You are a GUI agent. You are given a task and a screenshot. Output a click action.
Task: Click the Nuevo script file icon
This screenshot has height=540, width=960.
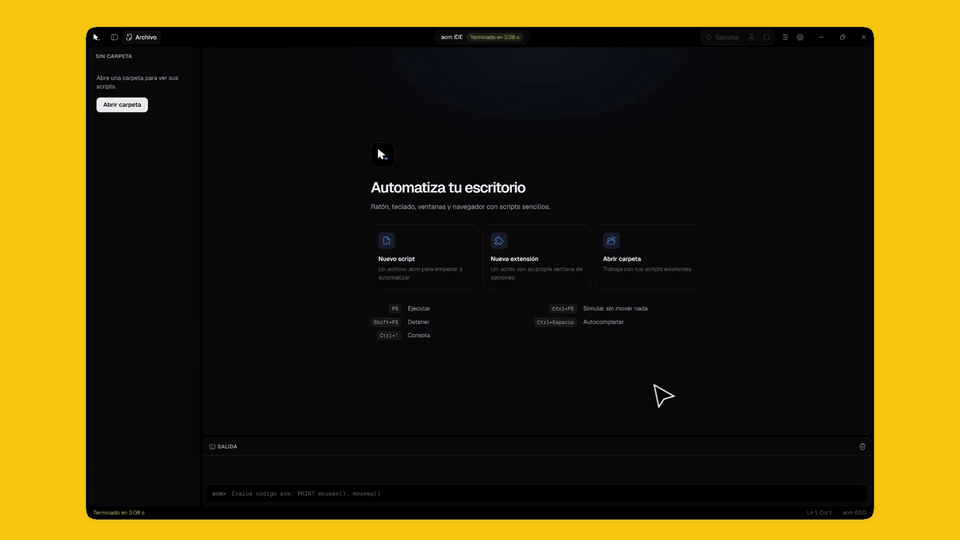[x=386, y=241]
